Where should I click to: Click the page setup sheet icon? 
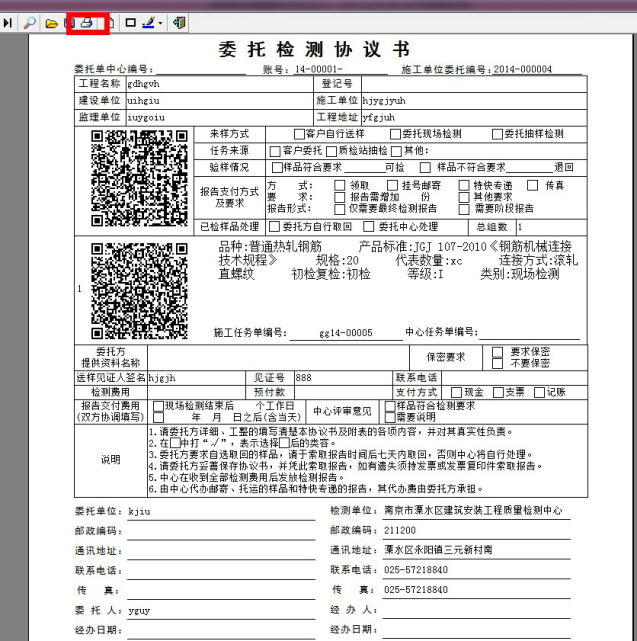pyautogui.click(x=111, y=22)
